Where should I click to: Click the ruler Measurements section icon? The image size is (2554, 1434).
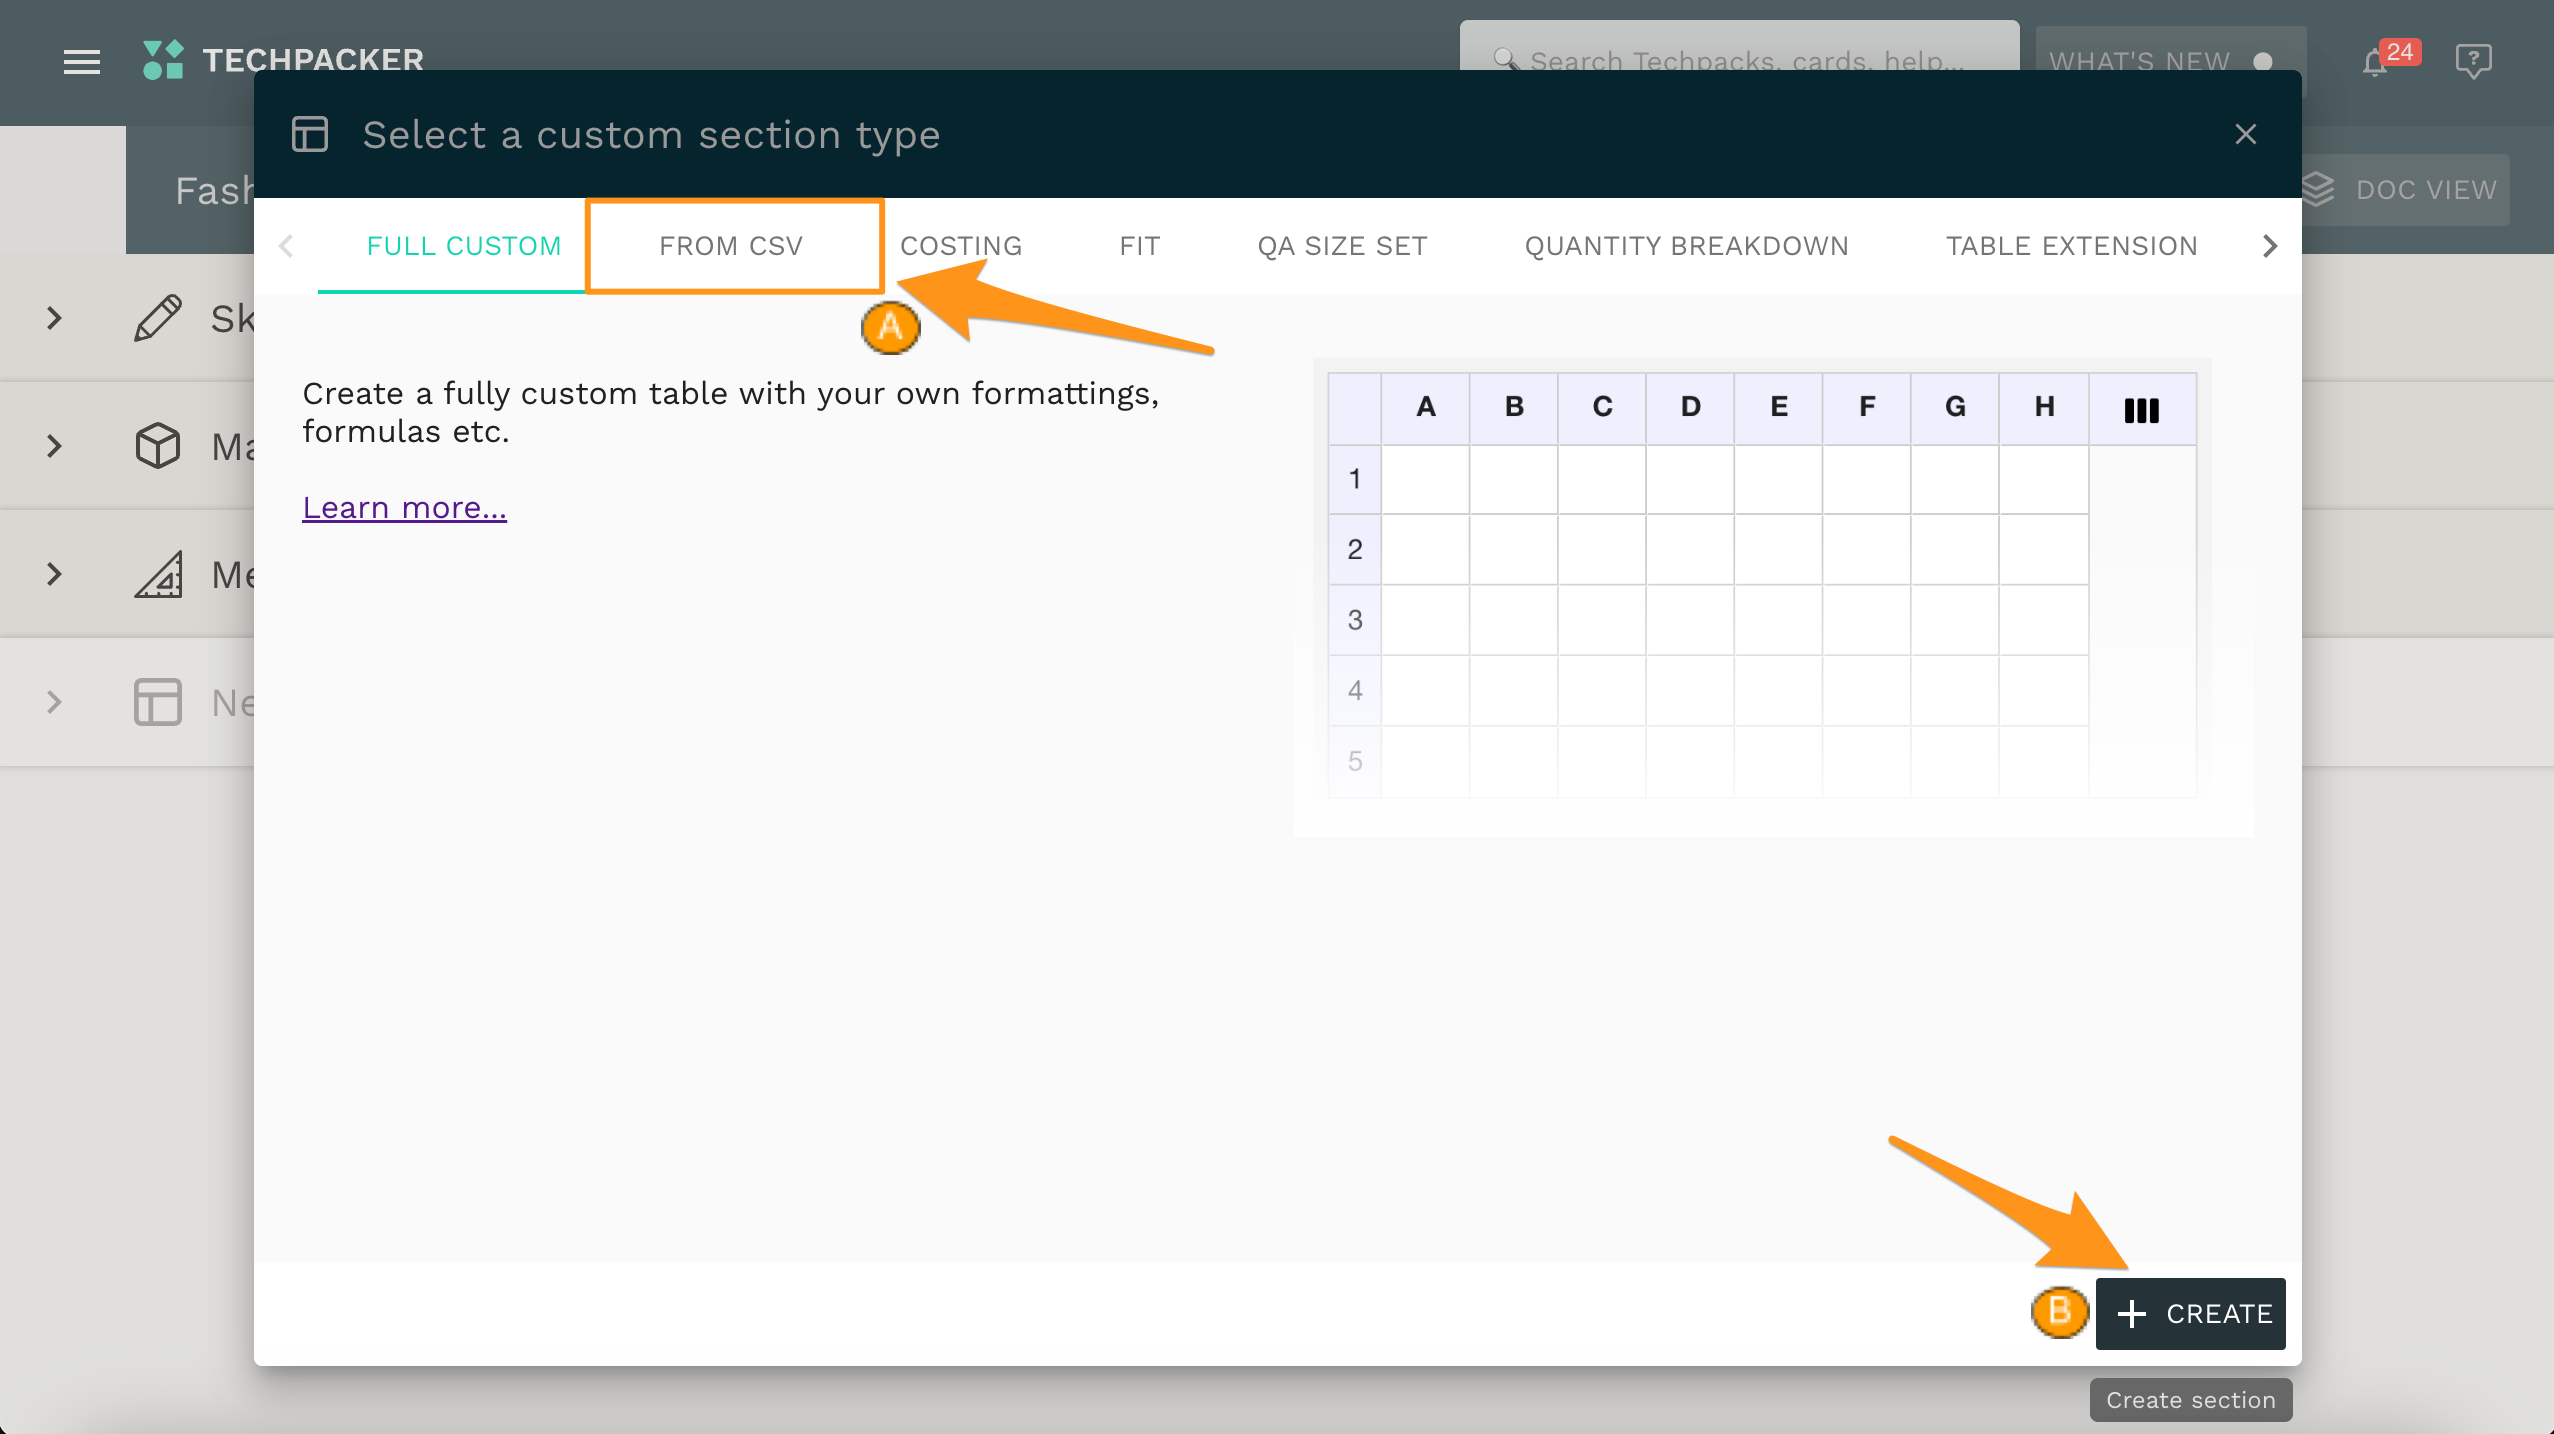(x=158, y=574)
